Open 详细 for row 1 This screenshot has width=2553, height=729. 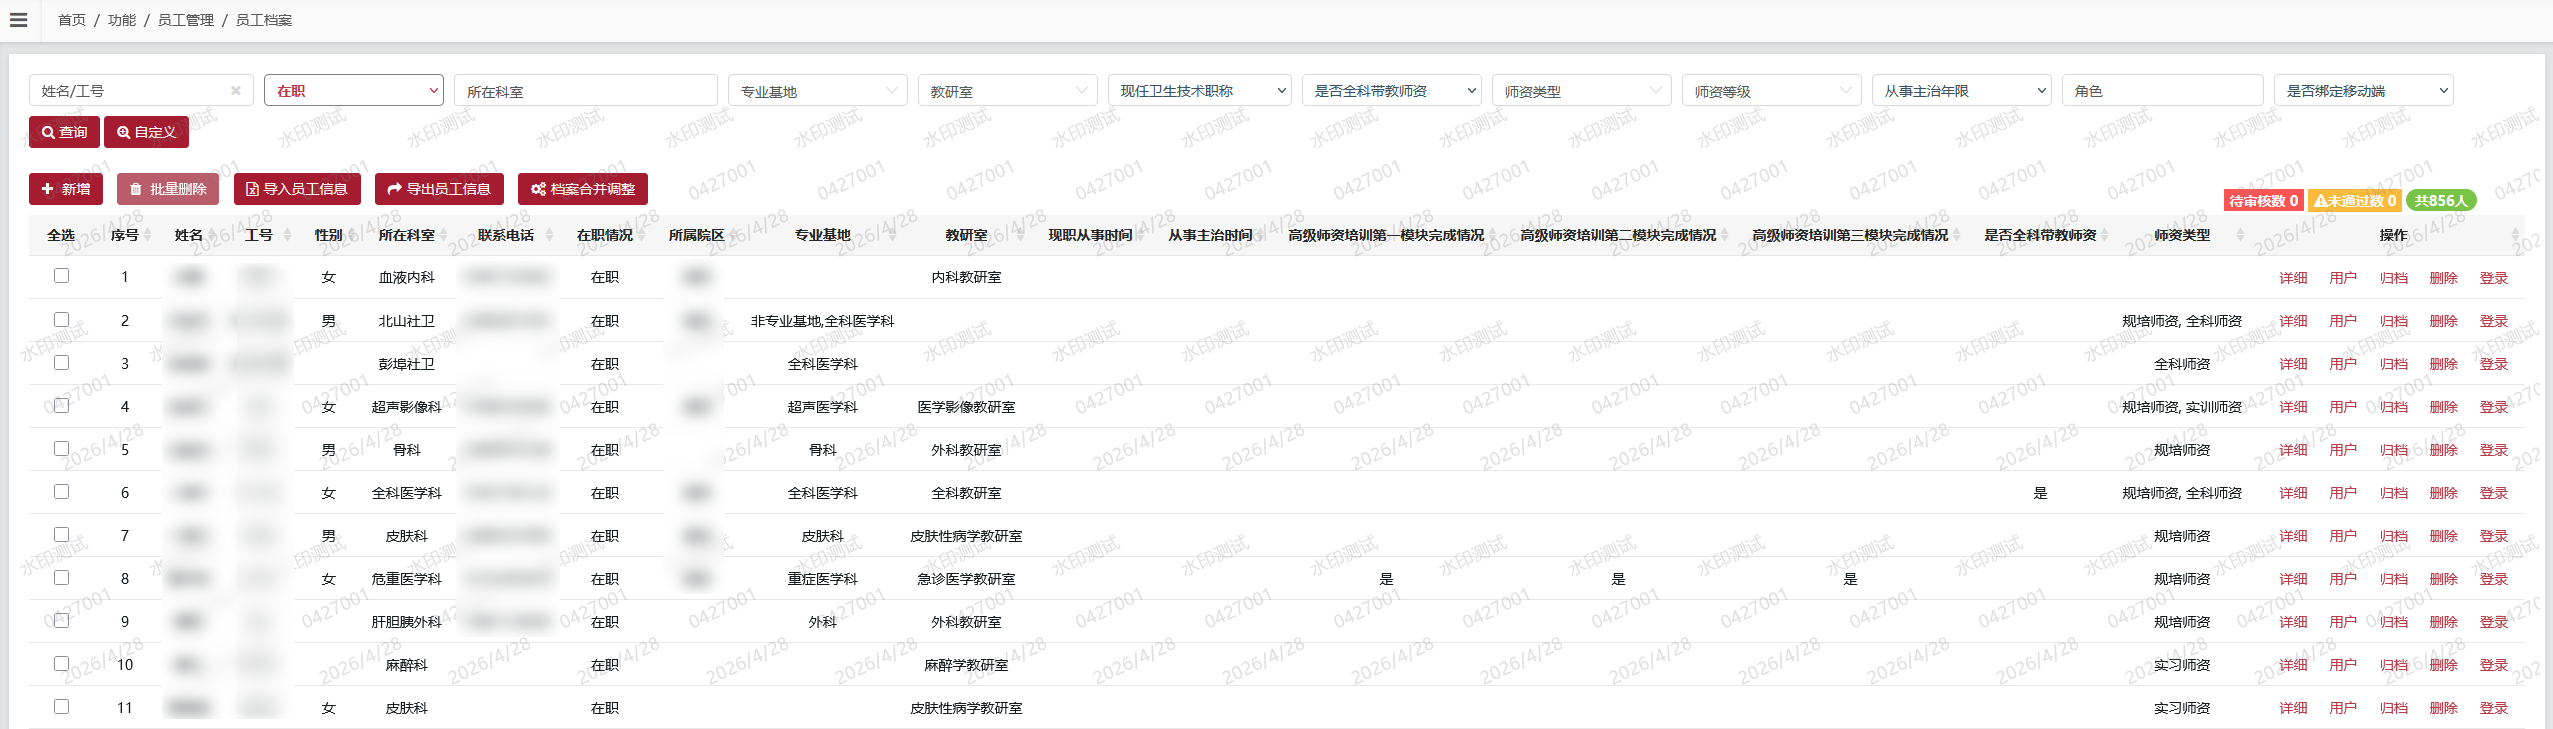(2293, 278)
